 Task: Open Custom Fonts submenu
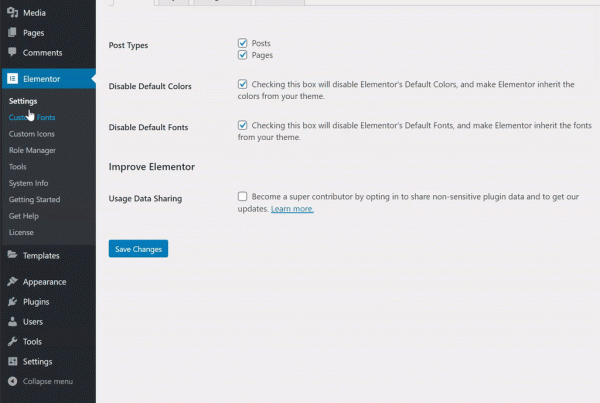point(32,117)
